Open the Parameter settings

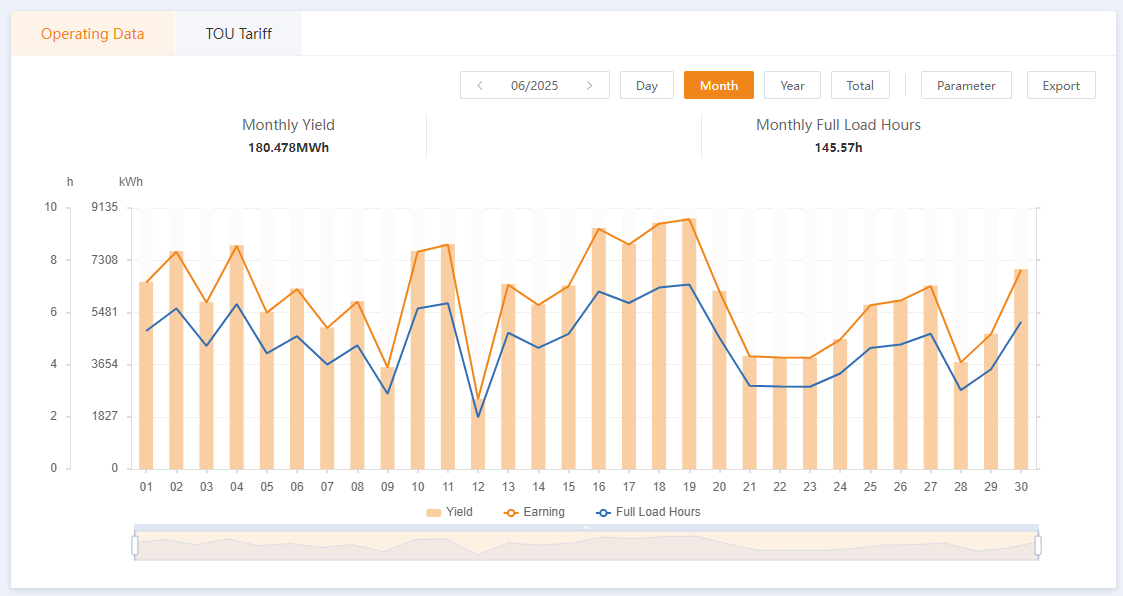966,86
